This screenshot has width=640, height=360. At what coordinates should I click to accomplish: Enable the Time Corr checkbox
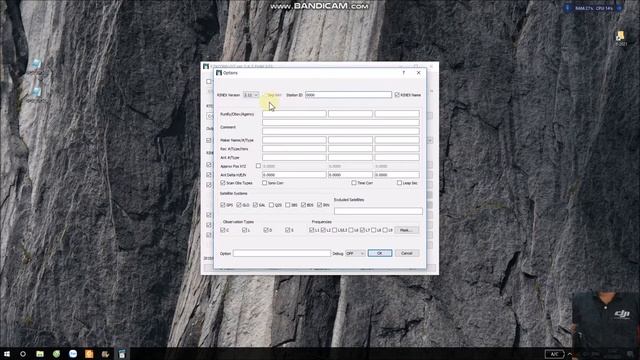[354, 183]
